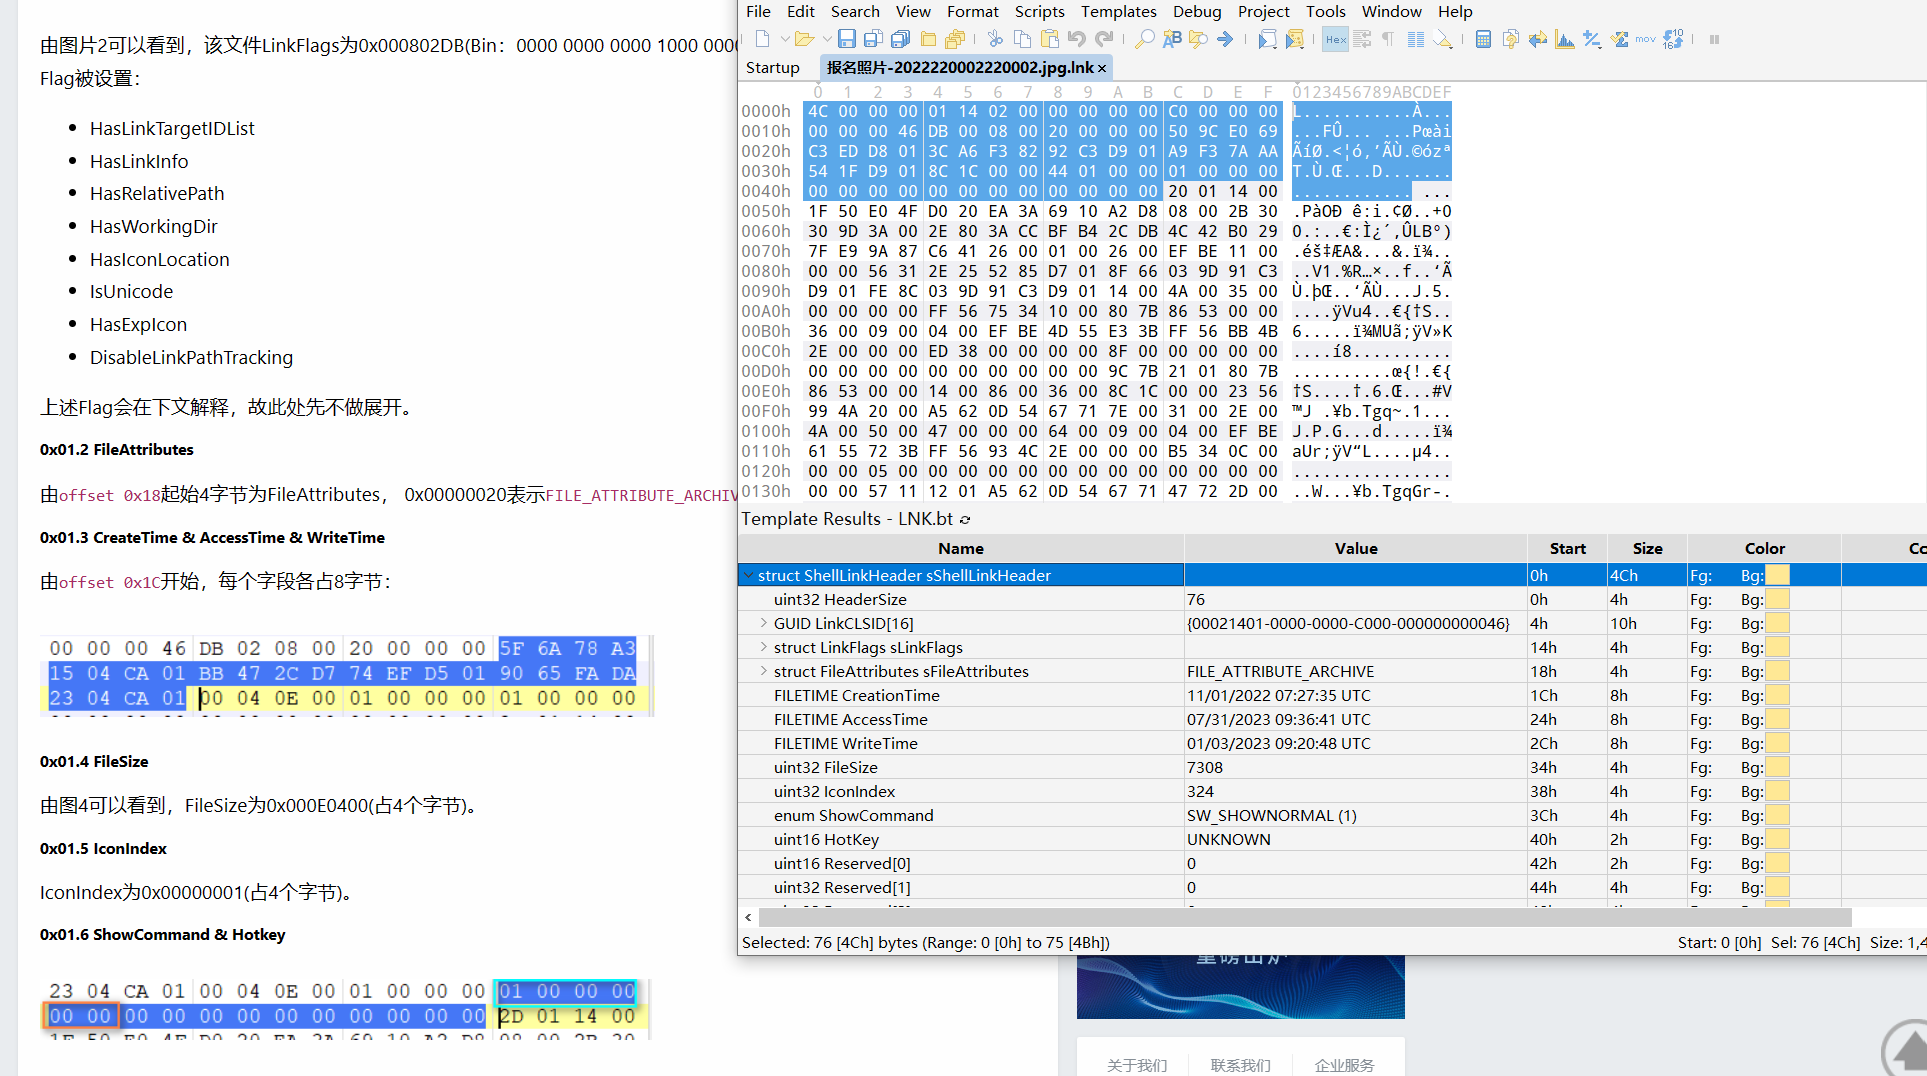Image resolution: width=1927 pixels, height=1076 pixels.
Task: Click the 联系我们 link on webpage
Action: [x=1240, y=1065]
